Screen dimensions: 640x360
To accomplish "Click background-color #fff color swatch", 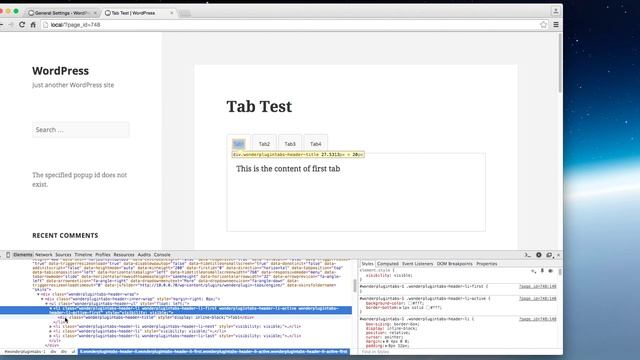I will [x=410, y=303].
